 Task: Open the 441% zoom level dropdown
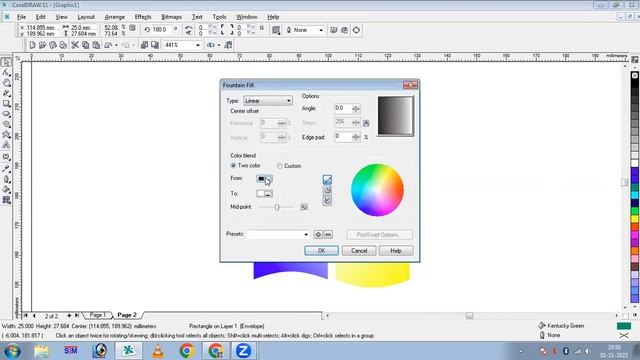[x=198, y=45]
